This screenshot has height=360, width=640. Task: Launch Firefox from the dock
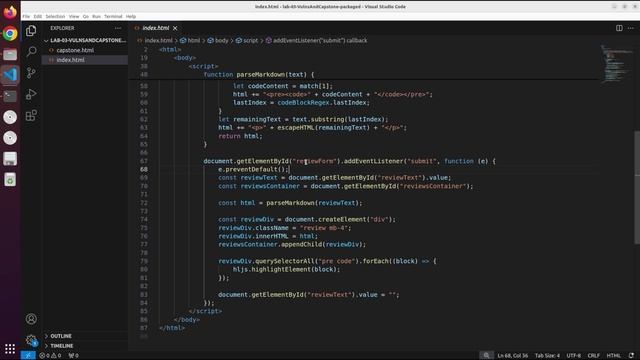coord(10,12)
